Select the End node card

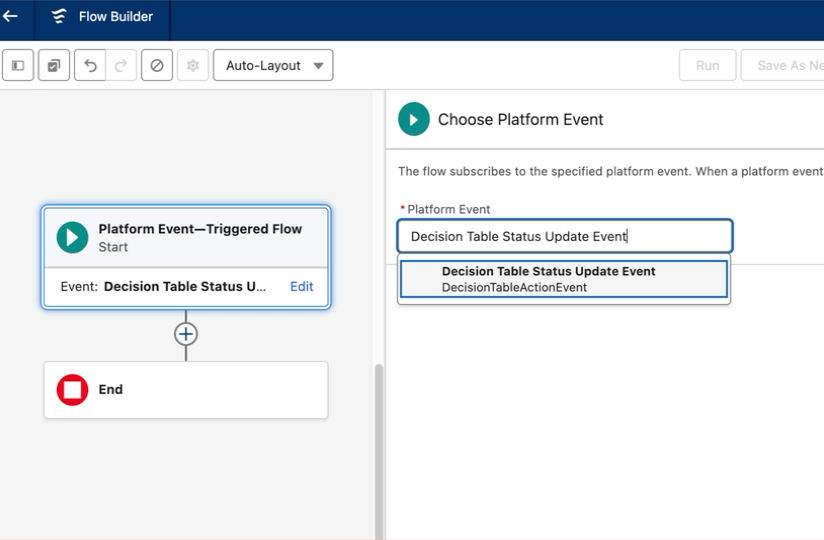coord(186,390)
